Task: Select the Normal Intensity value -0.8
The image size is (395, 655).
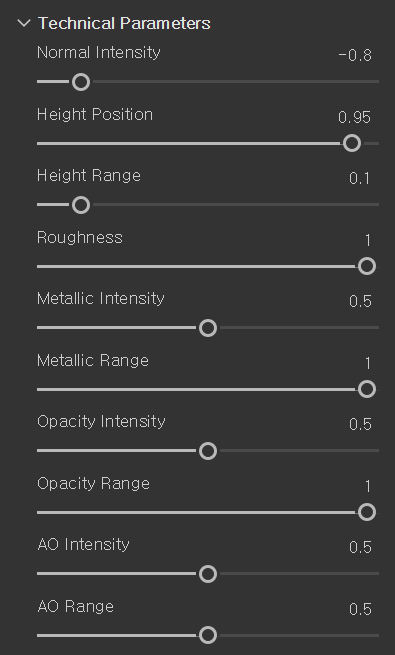Action: click(355, 55)
